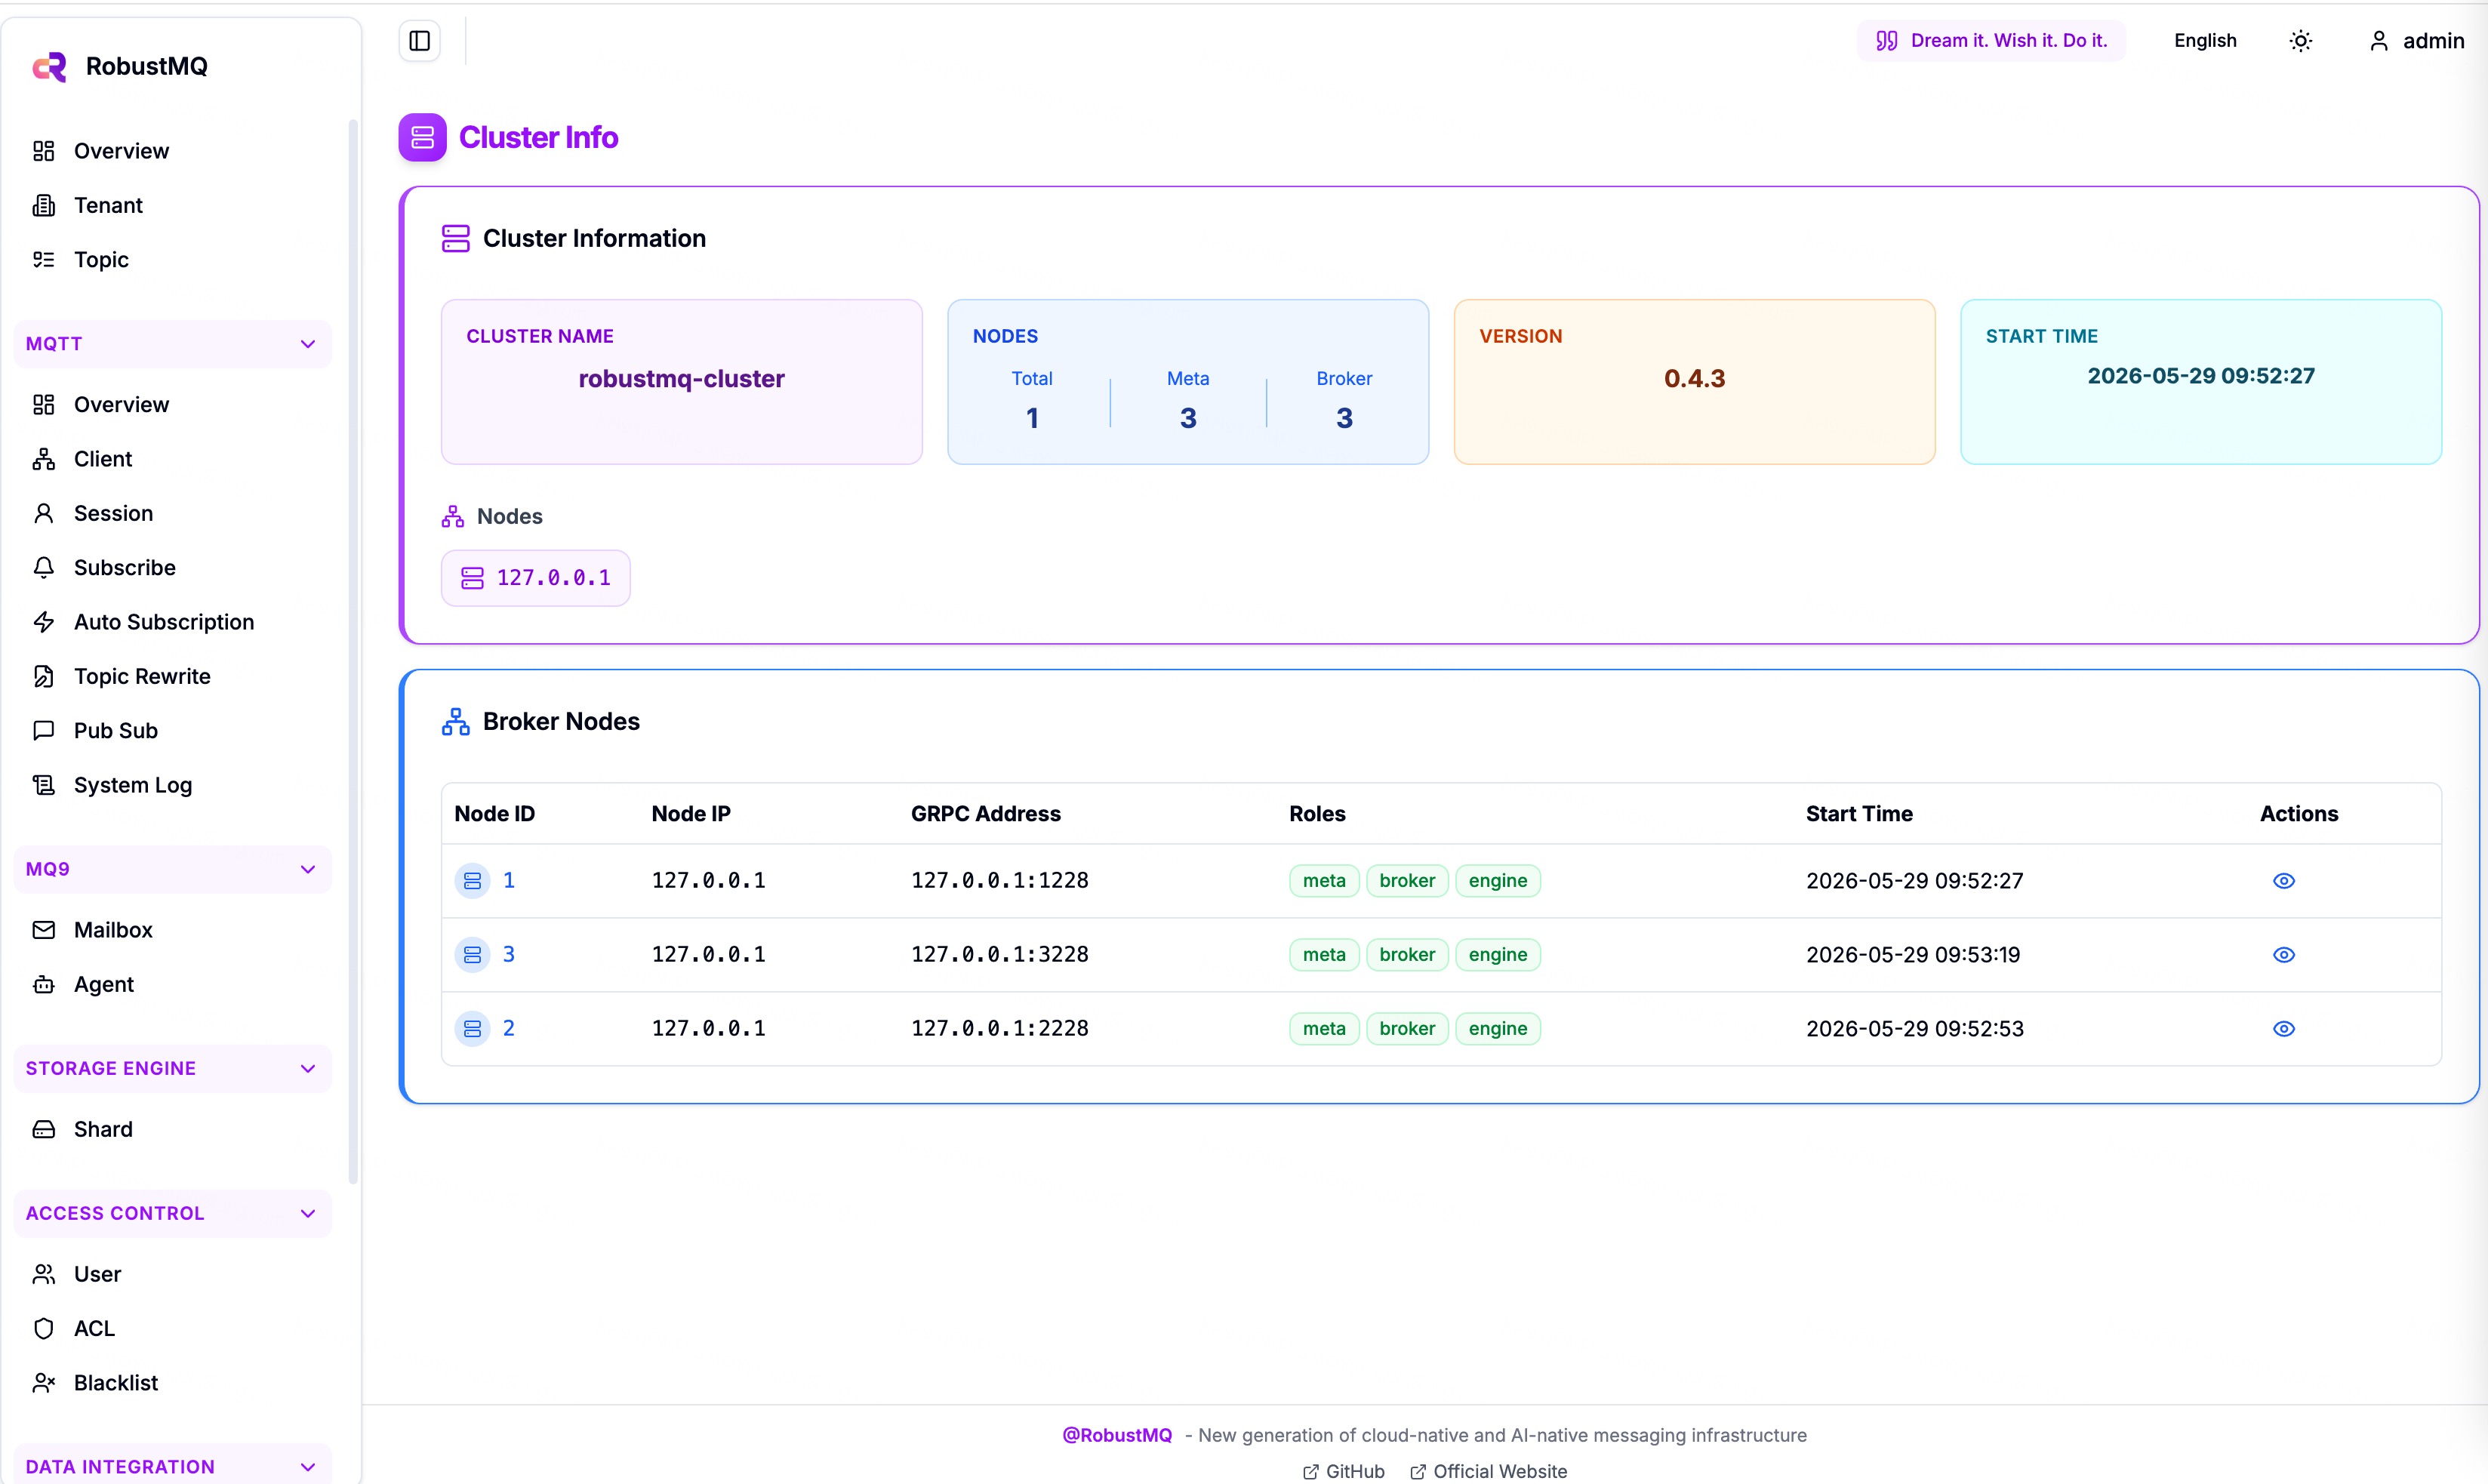Click the version 0.4.3 value
This screenshot has width=2488, height=1484.
(x=1695, y=379)
